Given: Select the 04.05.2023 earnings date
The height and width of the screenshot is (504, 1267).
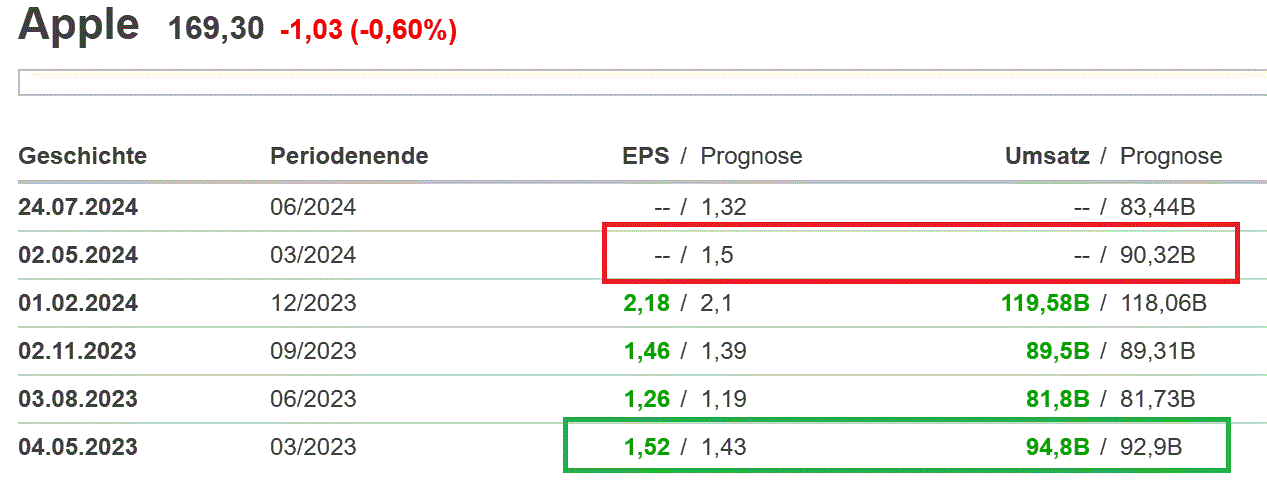Looking at the screenshot, I should tap(78, 447).
